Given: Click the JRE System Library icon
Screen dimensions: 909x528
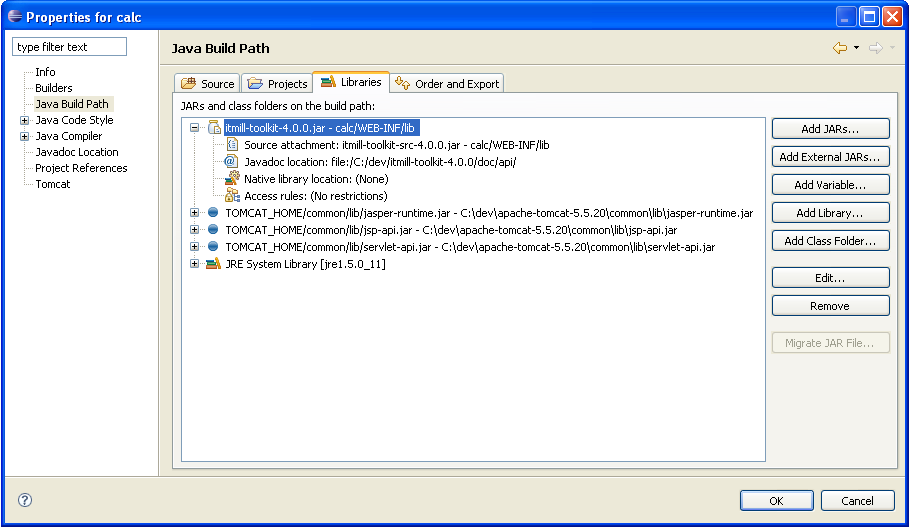Looking at the screenshot, I should pos(212,264).
